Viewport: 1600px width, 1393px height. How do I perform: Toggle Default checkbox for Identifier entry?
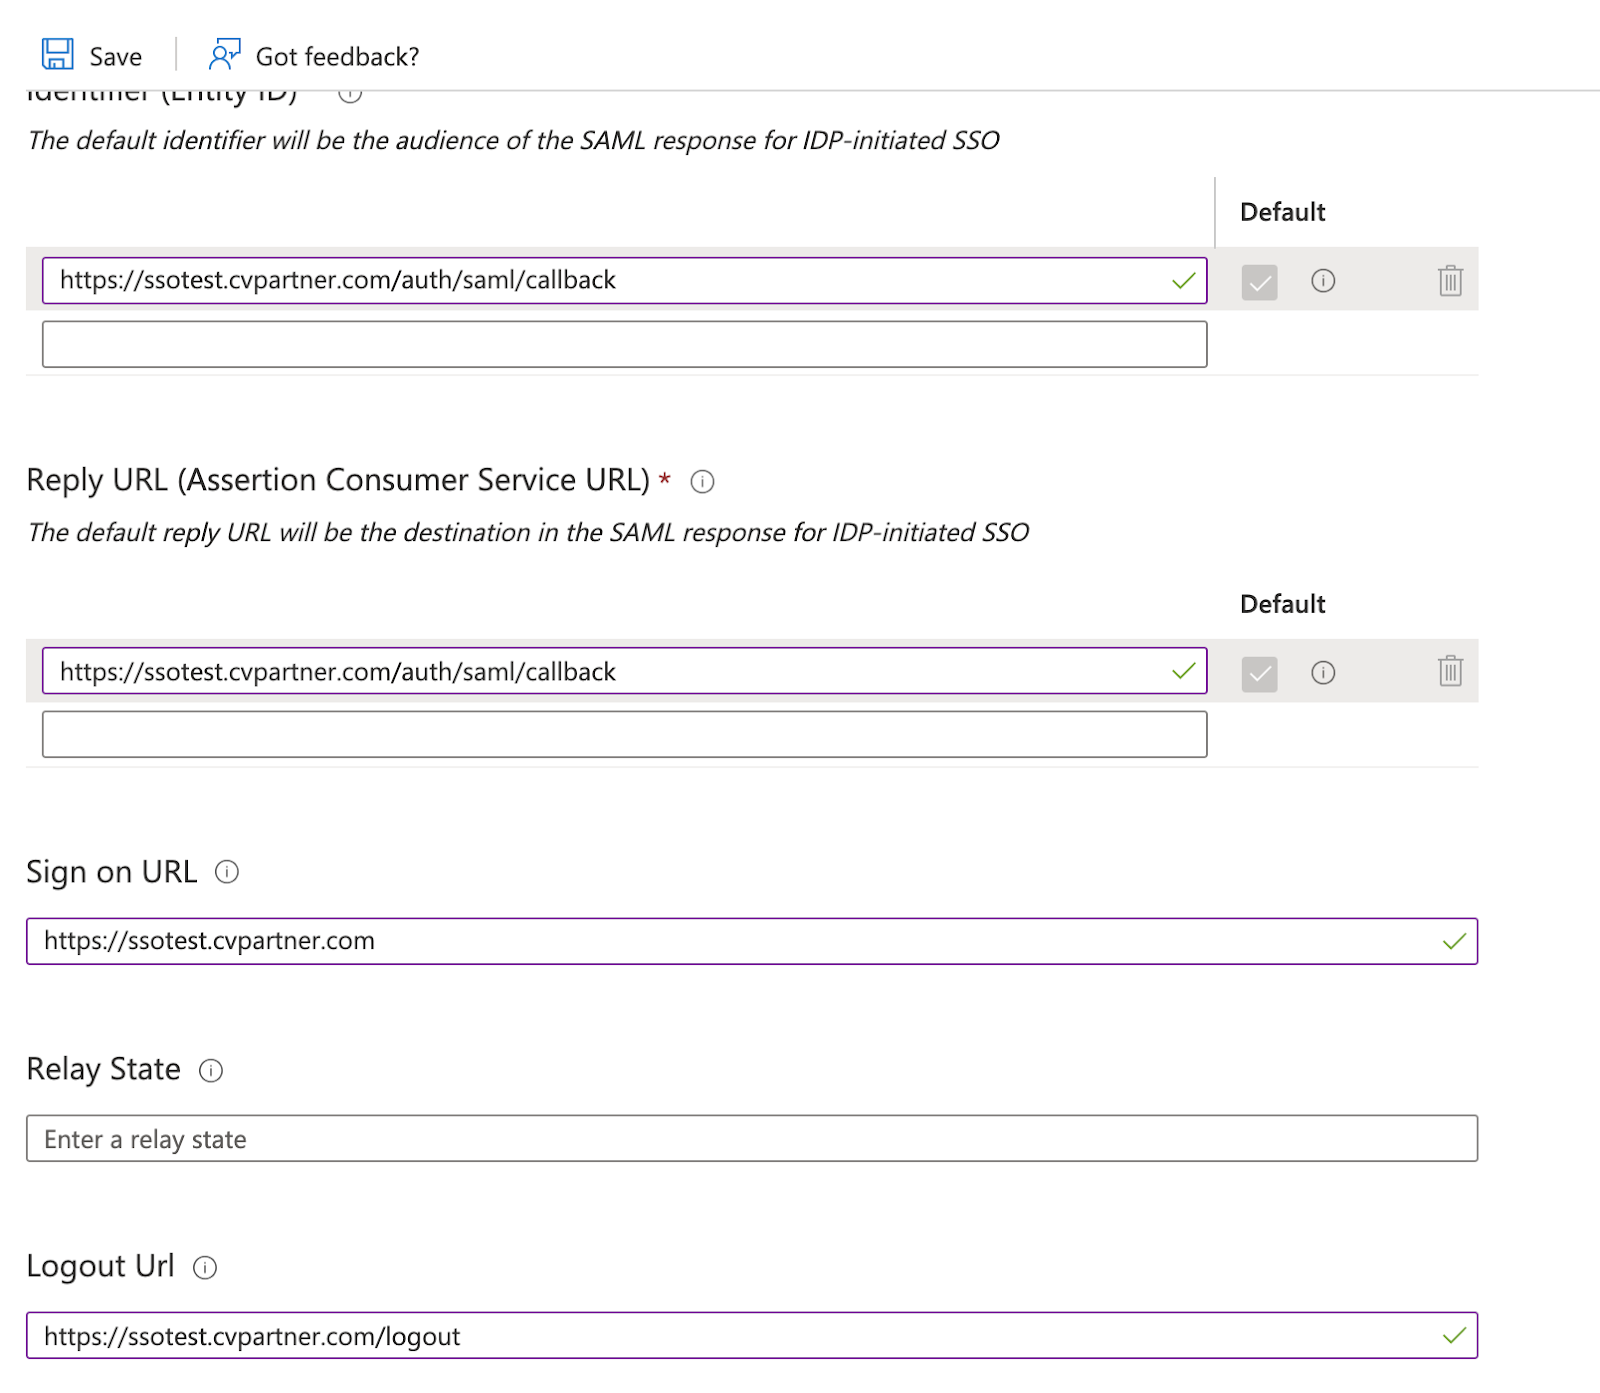[x=1259, y=282]
